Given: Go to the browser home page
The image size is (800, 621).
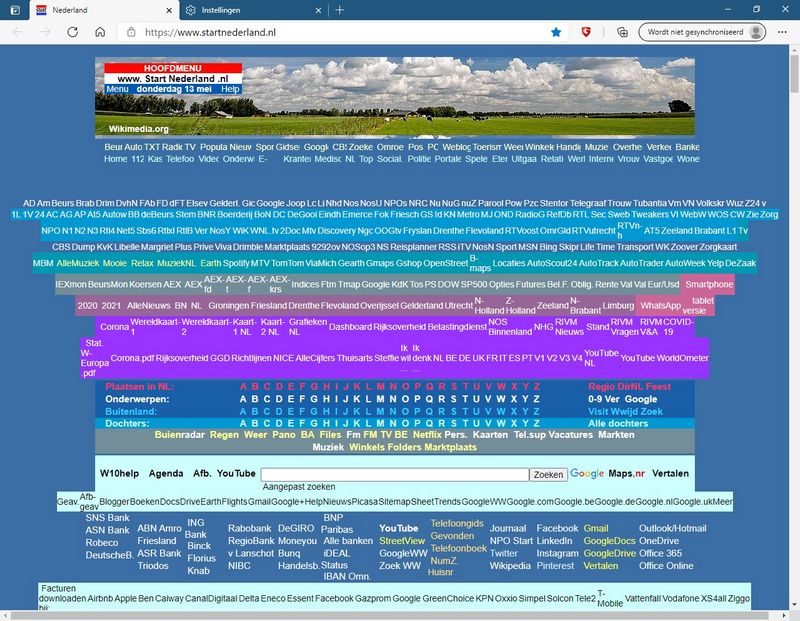Looking at the screenshot, I should pos(100,32).
